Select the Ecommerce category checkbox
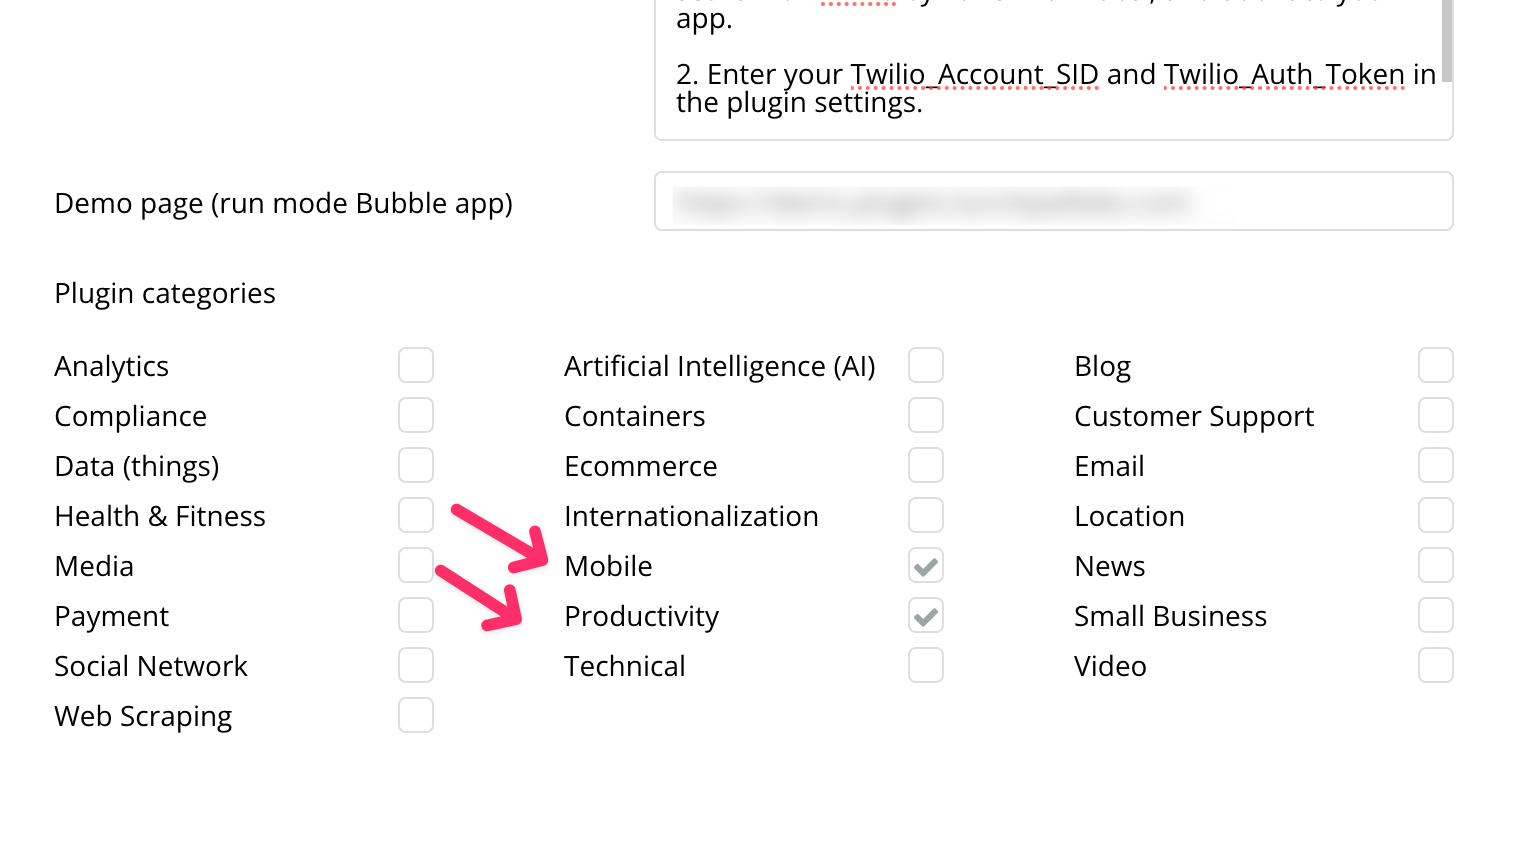Image resolution: width=1534 pixels, height=862 pixels. tap(926, 465)
